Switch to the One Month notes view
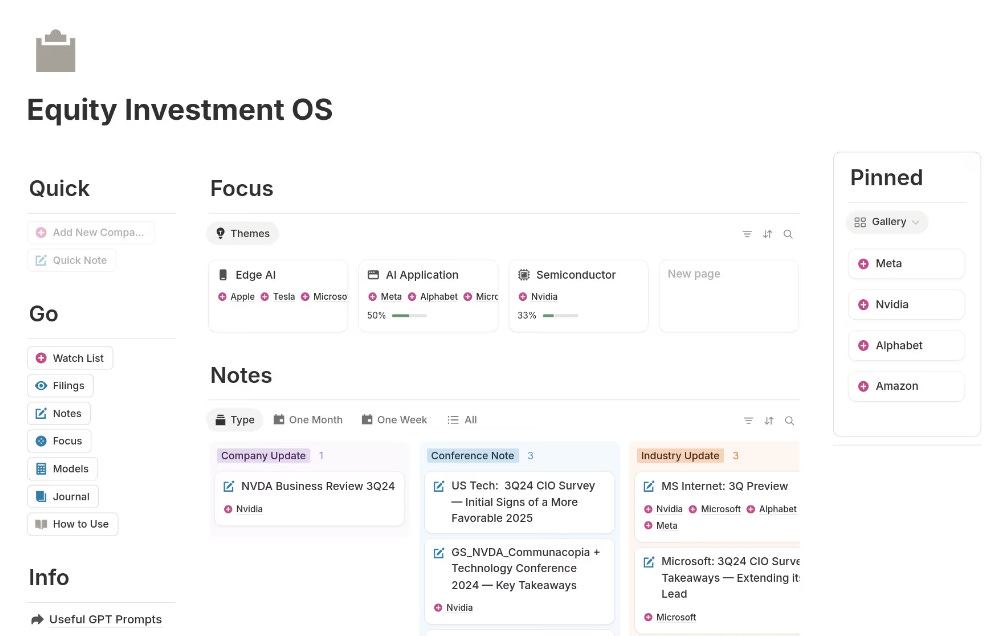Screen dimensions: 993x636 click(x=308, y=420)
